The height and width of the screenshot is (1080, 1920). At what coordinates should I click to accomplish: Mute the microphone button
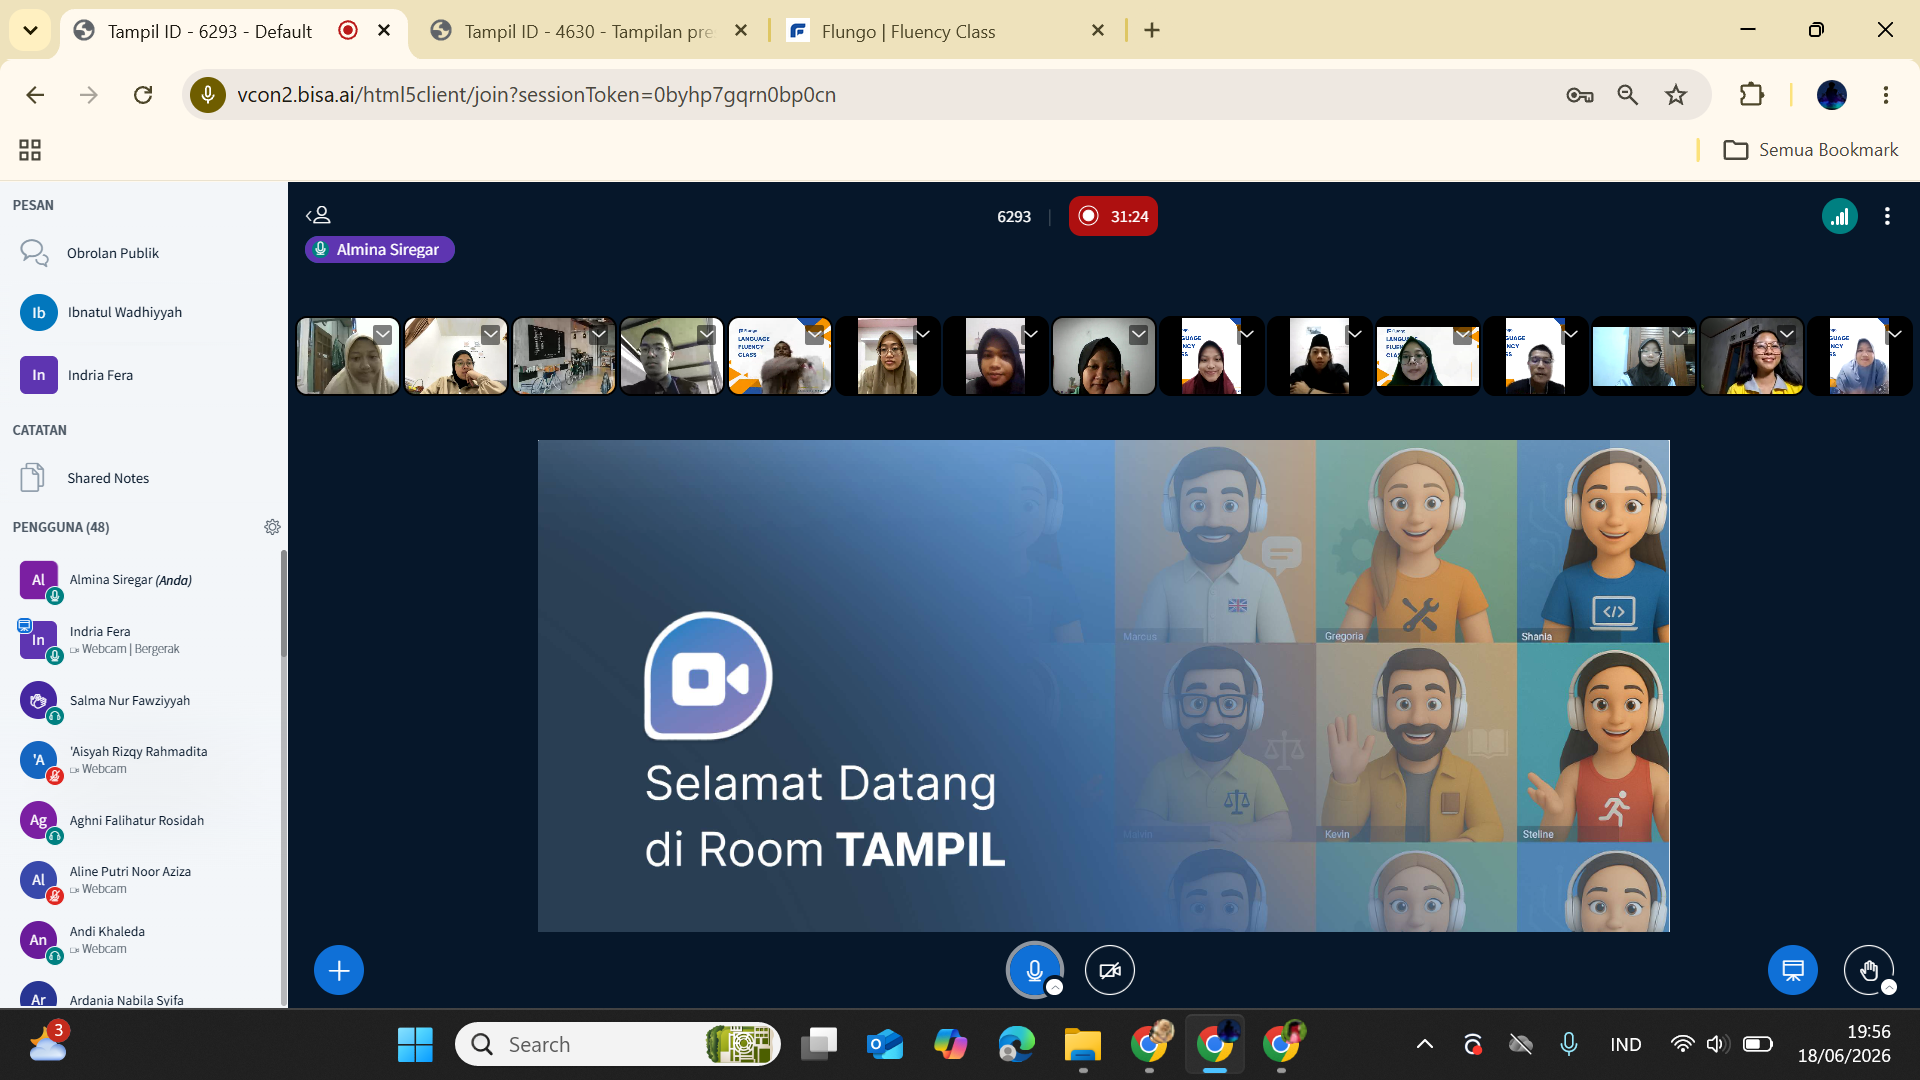pos(1034,970)
